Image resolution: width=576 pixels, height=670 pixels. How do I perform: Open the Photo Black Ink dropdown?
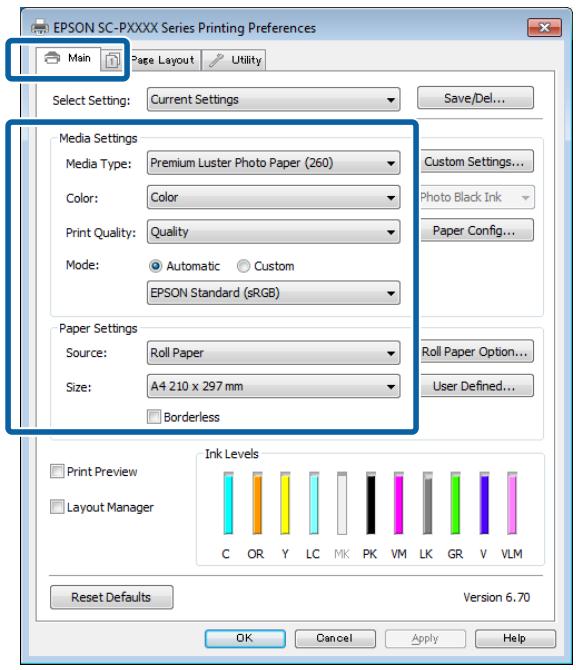(x=477, y=197)
